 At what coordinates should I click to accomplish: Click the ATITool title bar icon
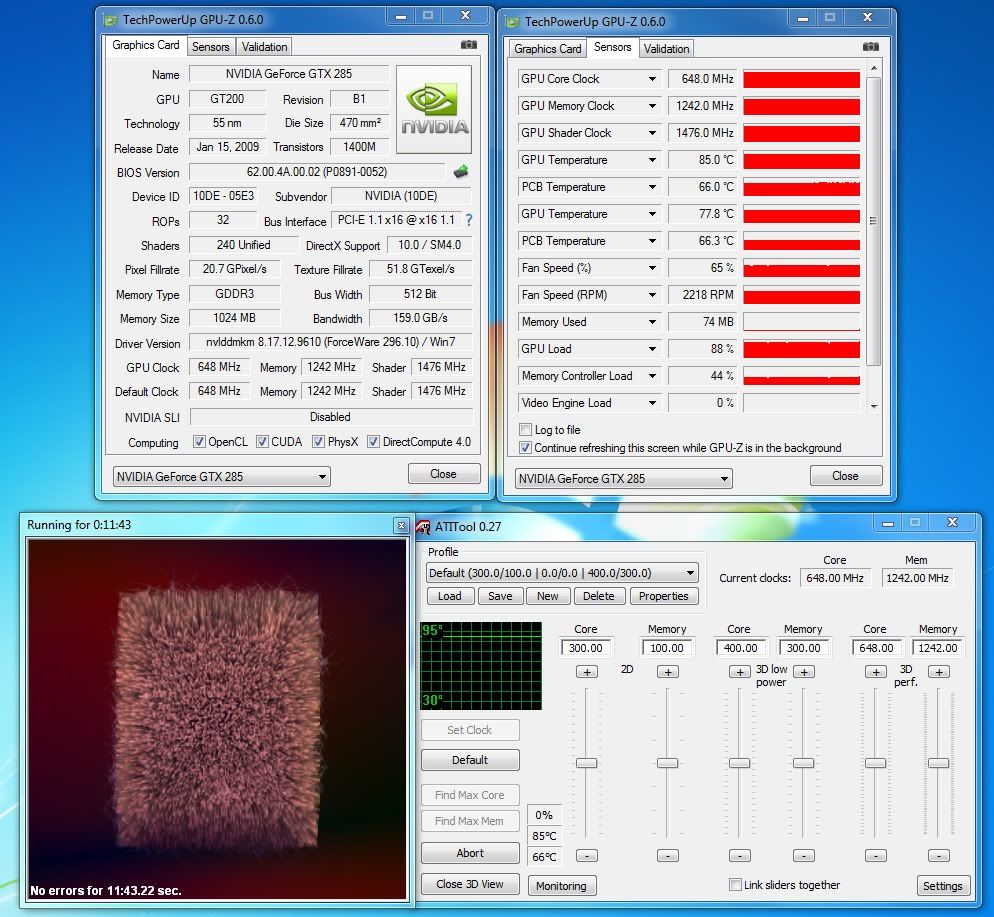pos(423,527)
